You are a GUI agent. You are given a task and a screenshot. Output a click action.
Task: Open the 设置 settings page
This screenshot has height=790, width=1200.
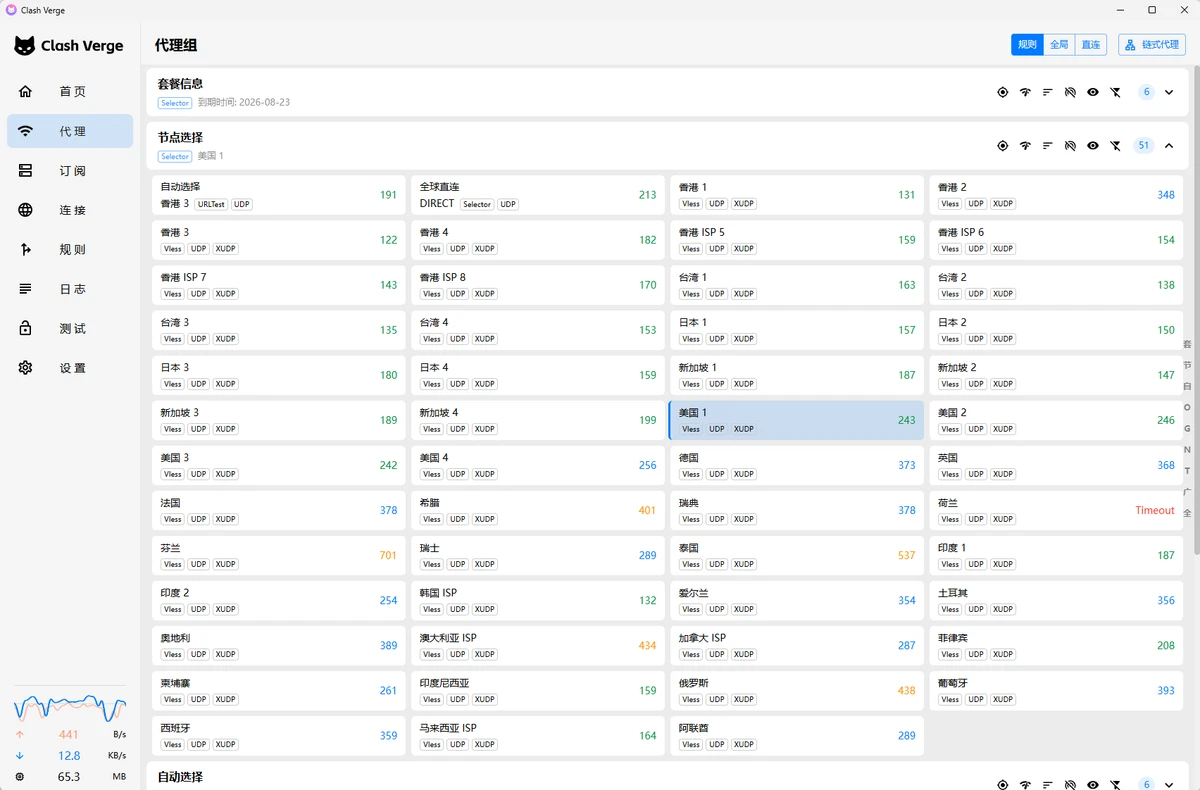(x=70, y=368)
